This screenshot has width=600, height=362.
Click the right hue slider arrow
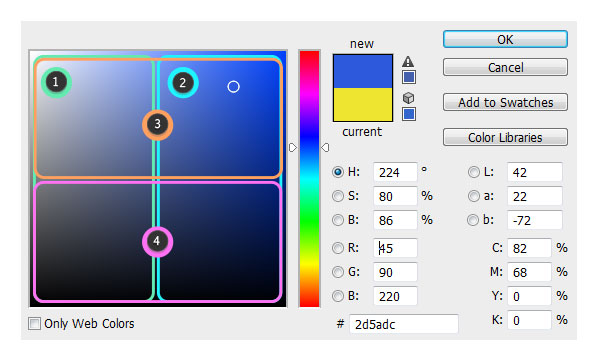coord(325,147)
